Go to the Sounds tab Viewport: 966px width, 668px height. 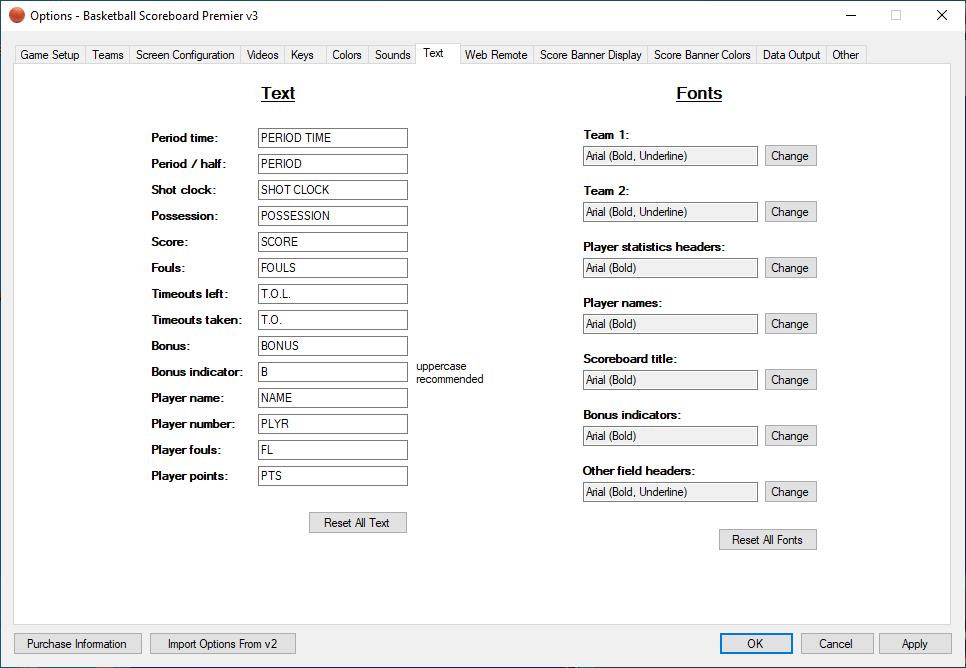tap(392, 55)
